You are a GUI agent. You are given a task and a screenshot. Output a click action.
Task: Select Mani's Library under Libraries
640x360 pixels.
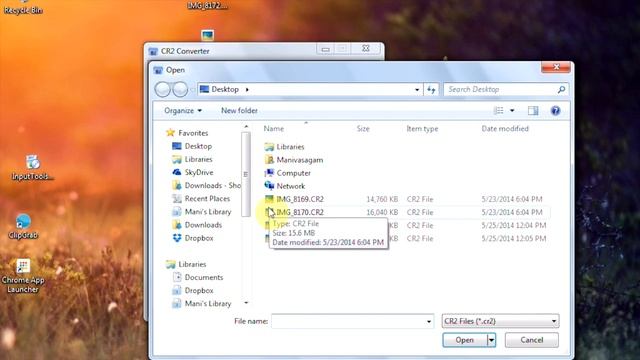(202, 303)
